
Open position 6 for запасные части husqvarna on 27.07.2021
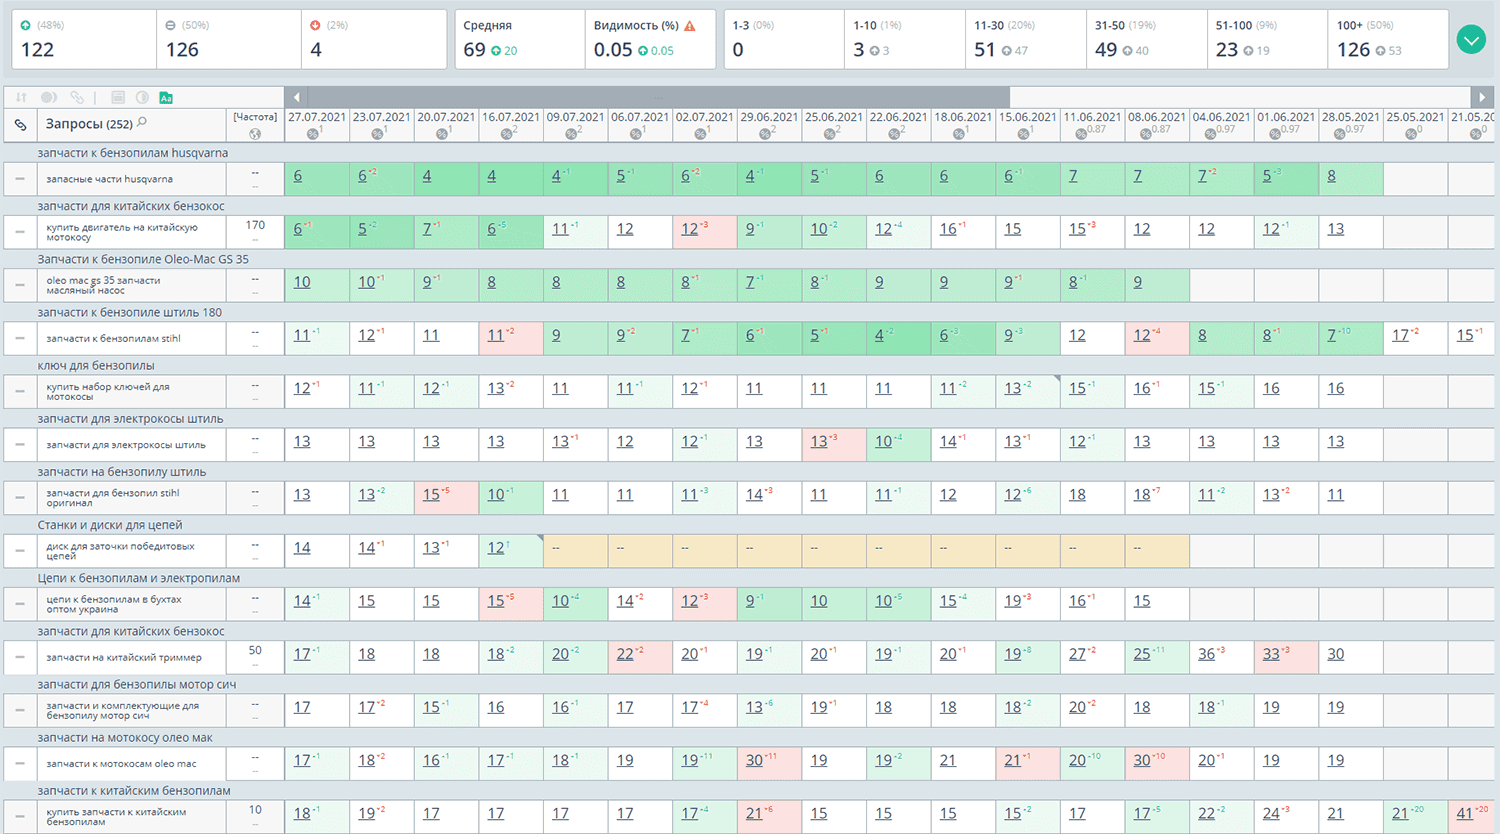click(298, 176)
